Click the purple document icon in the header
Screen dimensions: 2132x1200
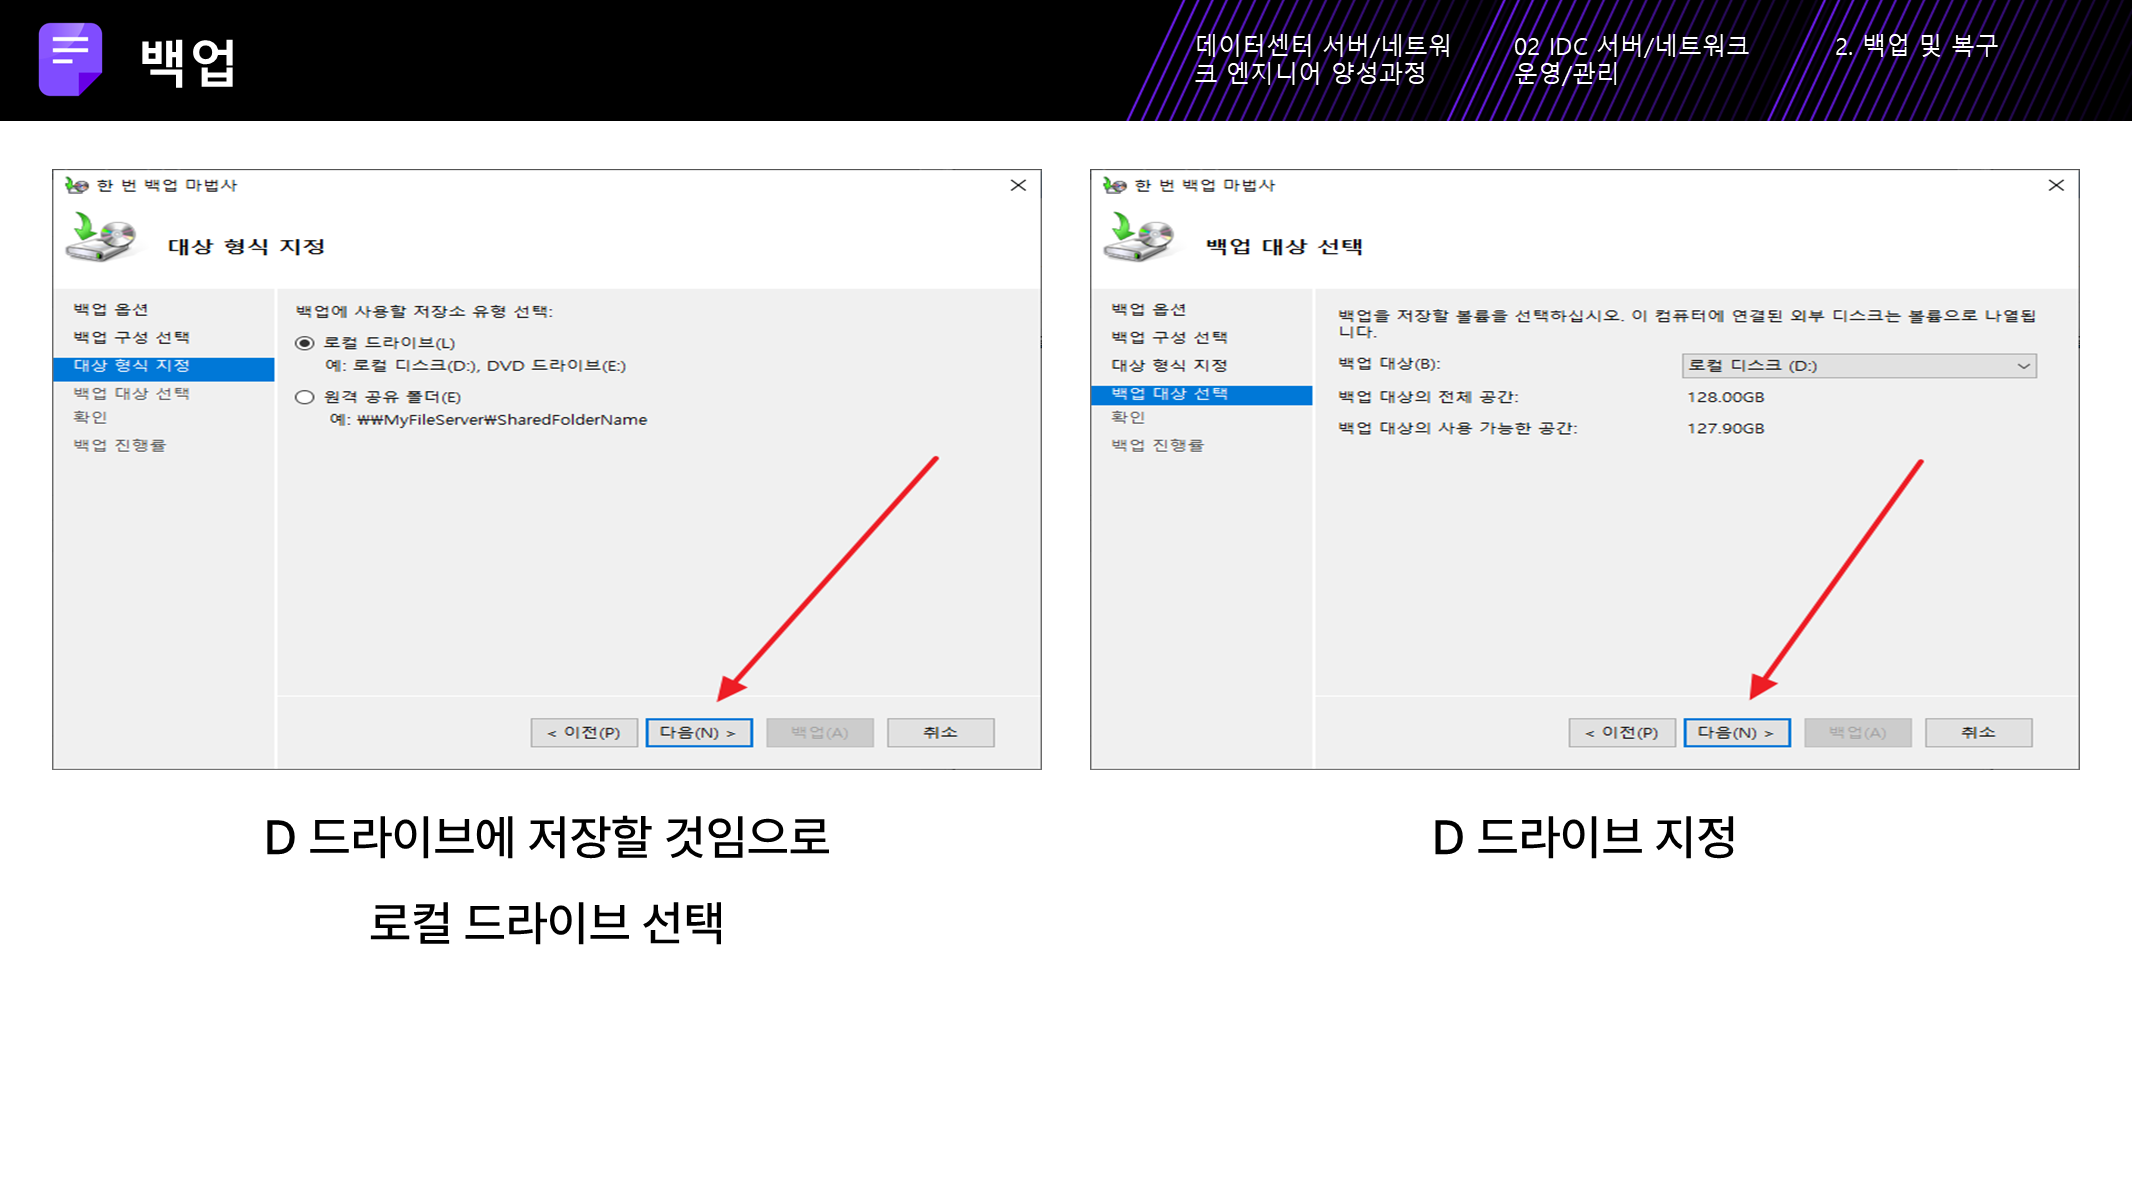[x=70, y=59]
